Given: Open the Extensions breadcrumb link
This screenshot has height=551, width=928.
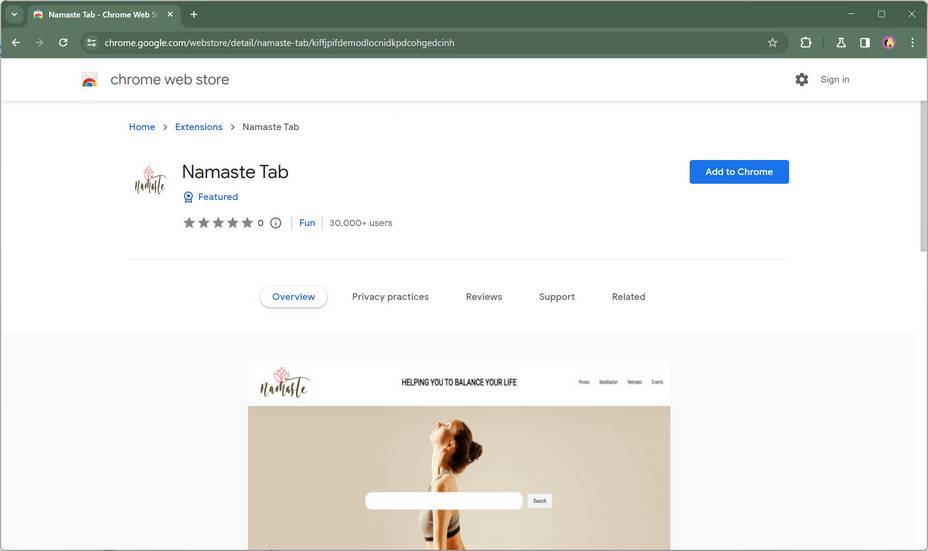Looking at the screenshot, I should pyautogui.click(x=199, y=127).
